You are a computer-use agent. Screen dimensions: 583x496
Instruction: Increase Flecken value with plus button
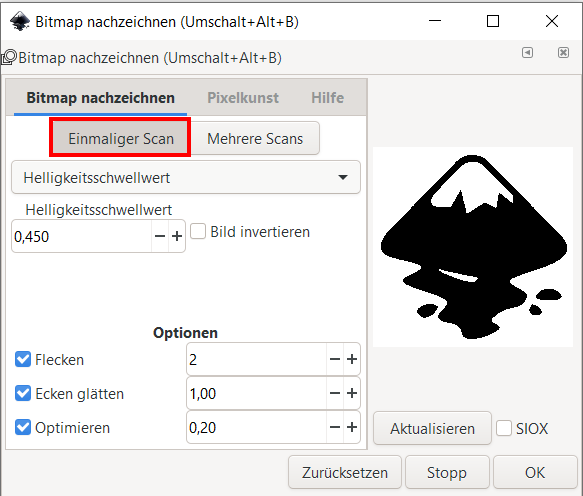pos(352,359)
